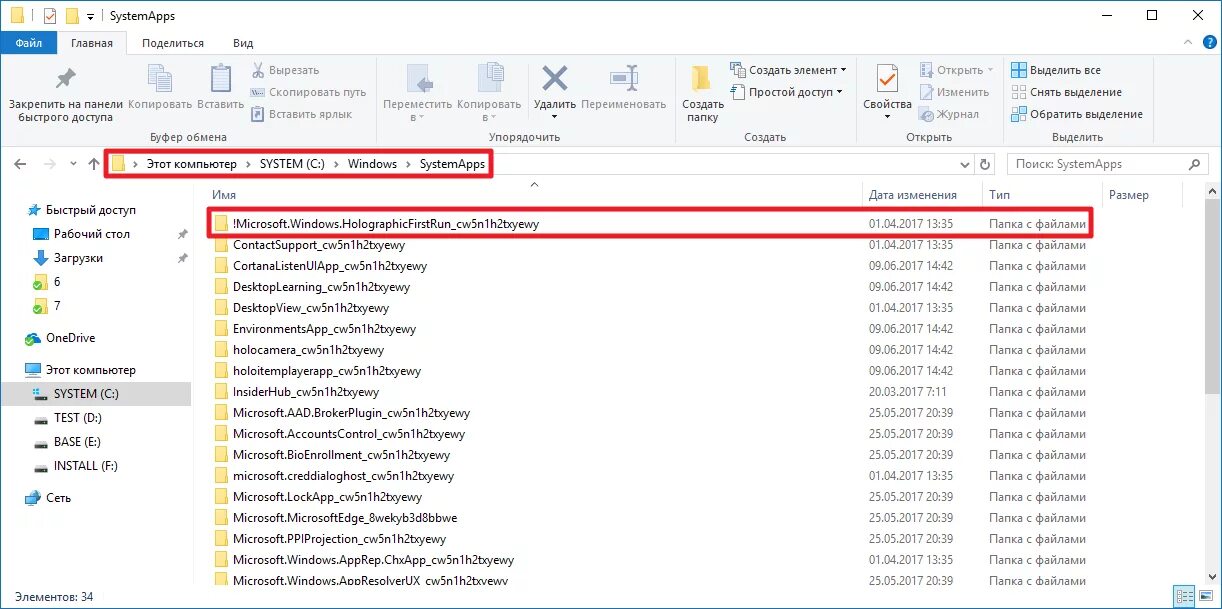Open the Quick Access Toolbar customize arrow
This screenshot has height=609, width=1222.
[90, 16]
